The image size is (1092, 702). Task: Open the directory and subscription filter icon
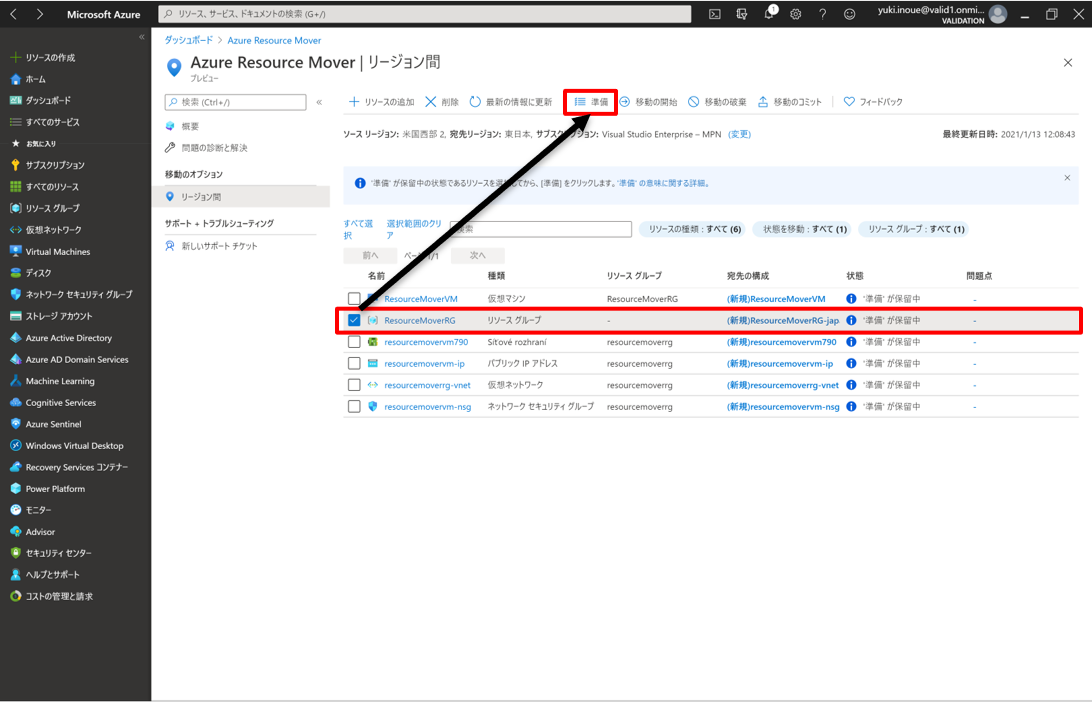click(742, 14)
